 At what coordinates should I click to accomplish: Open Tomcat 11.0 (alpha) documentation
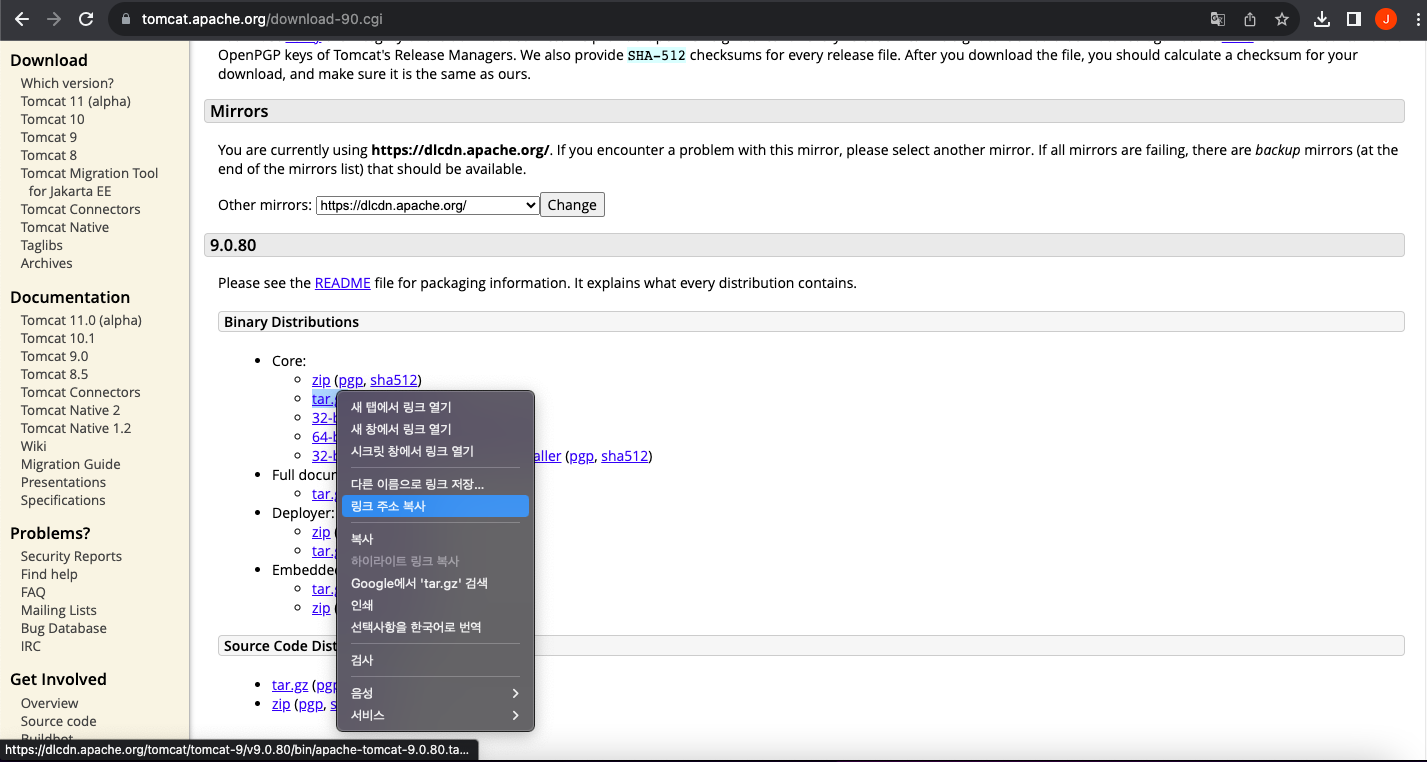click(x=81, y=320)
